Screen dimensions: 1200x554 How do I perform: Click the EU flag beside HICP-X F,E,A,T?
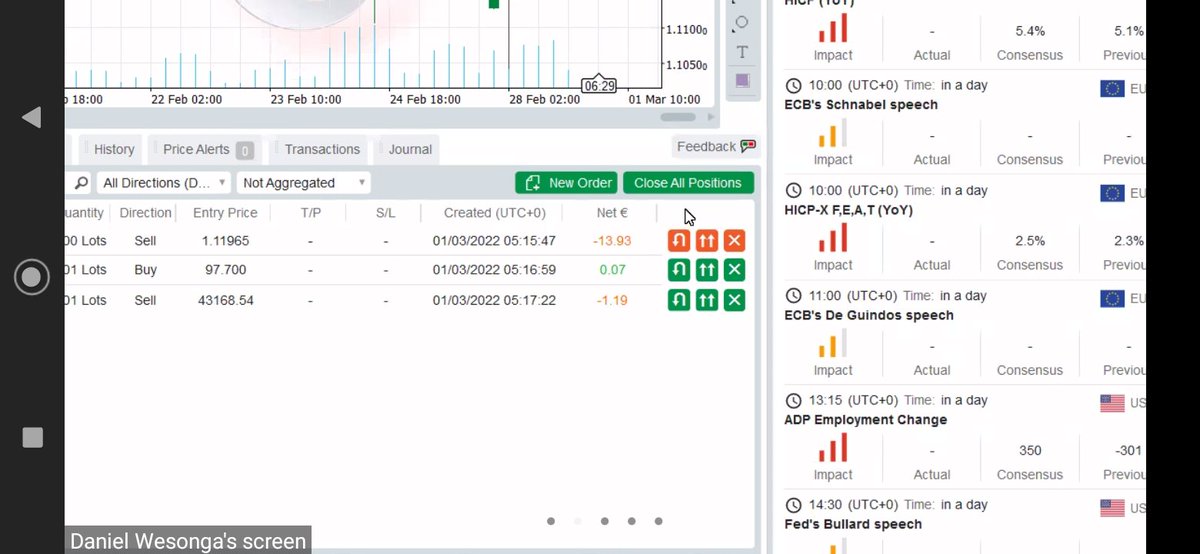click(1112, 193)
